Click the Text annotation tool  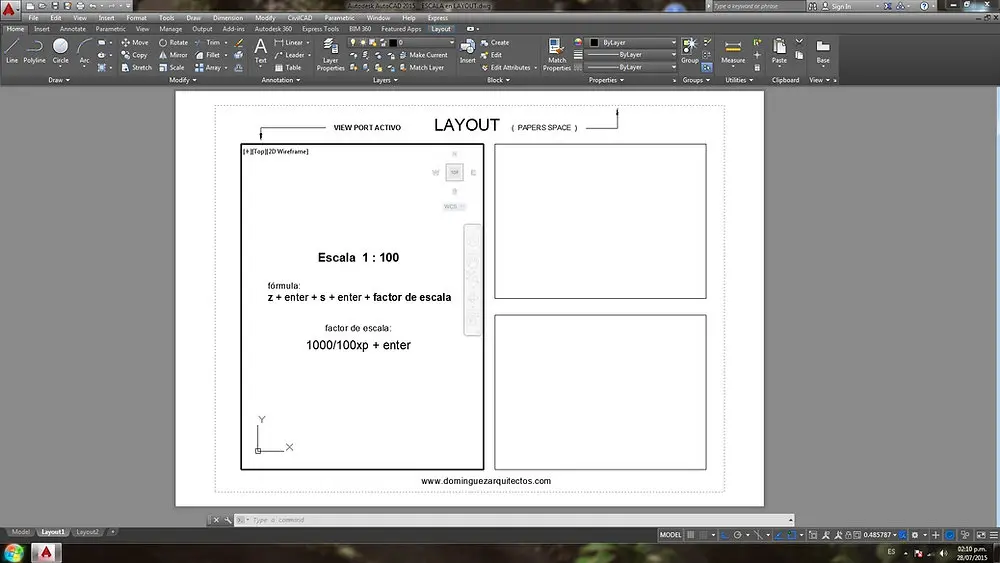pyautogui.click(x=260, y=50)
